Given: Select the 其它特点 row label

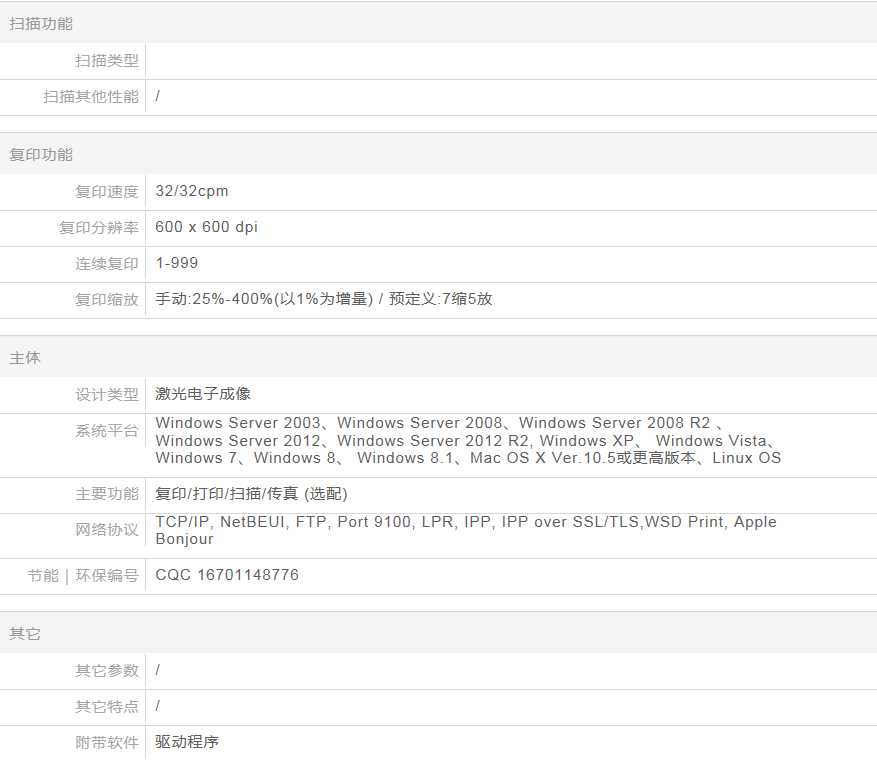Looking at the screenshot, I should [107, 707].
